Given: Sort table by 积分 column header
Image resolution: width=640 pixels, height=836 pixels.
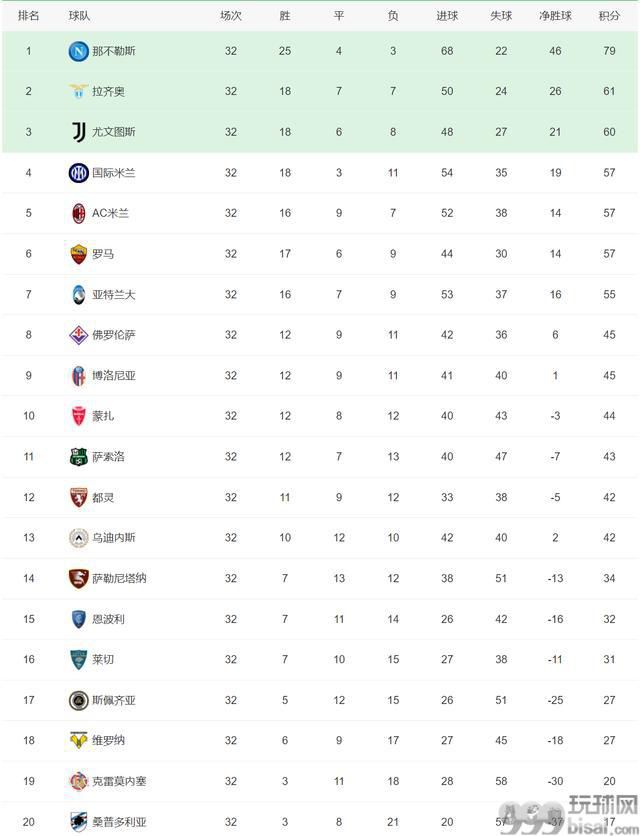Looking at the screenshot, I should [x=609, y=15].
